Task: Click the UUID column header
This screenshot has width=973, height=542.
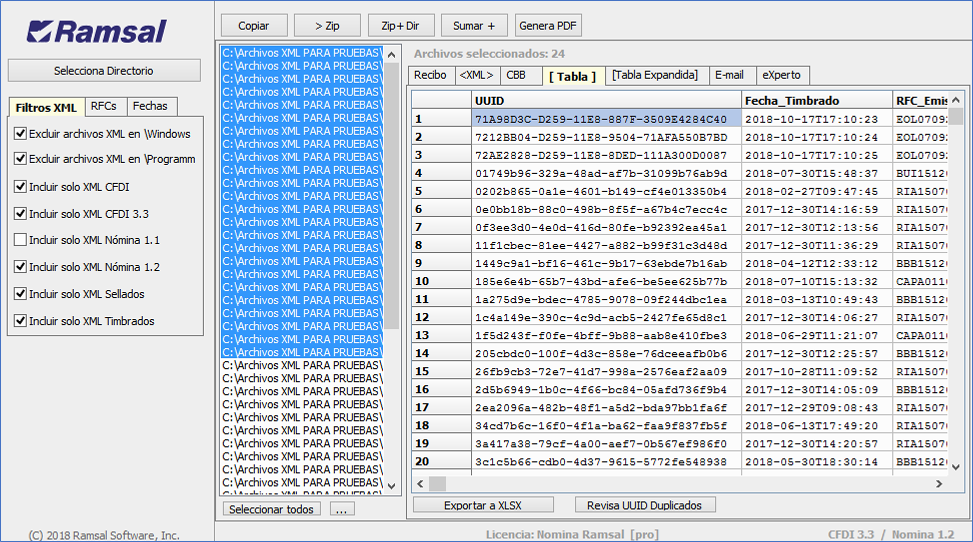Action: [606, 101]
